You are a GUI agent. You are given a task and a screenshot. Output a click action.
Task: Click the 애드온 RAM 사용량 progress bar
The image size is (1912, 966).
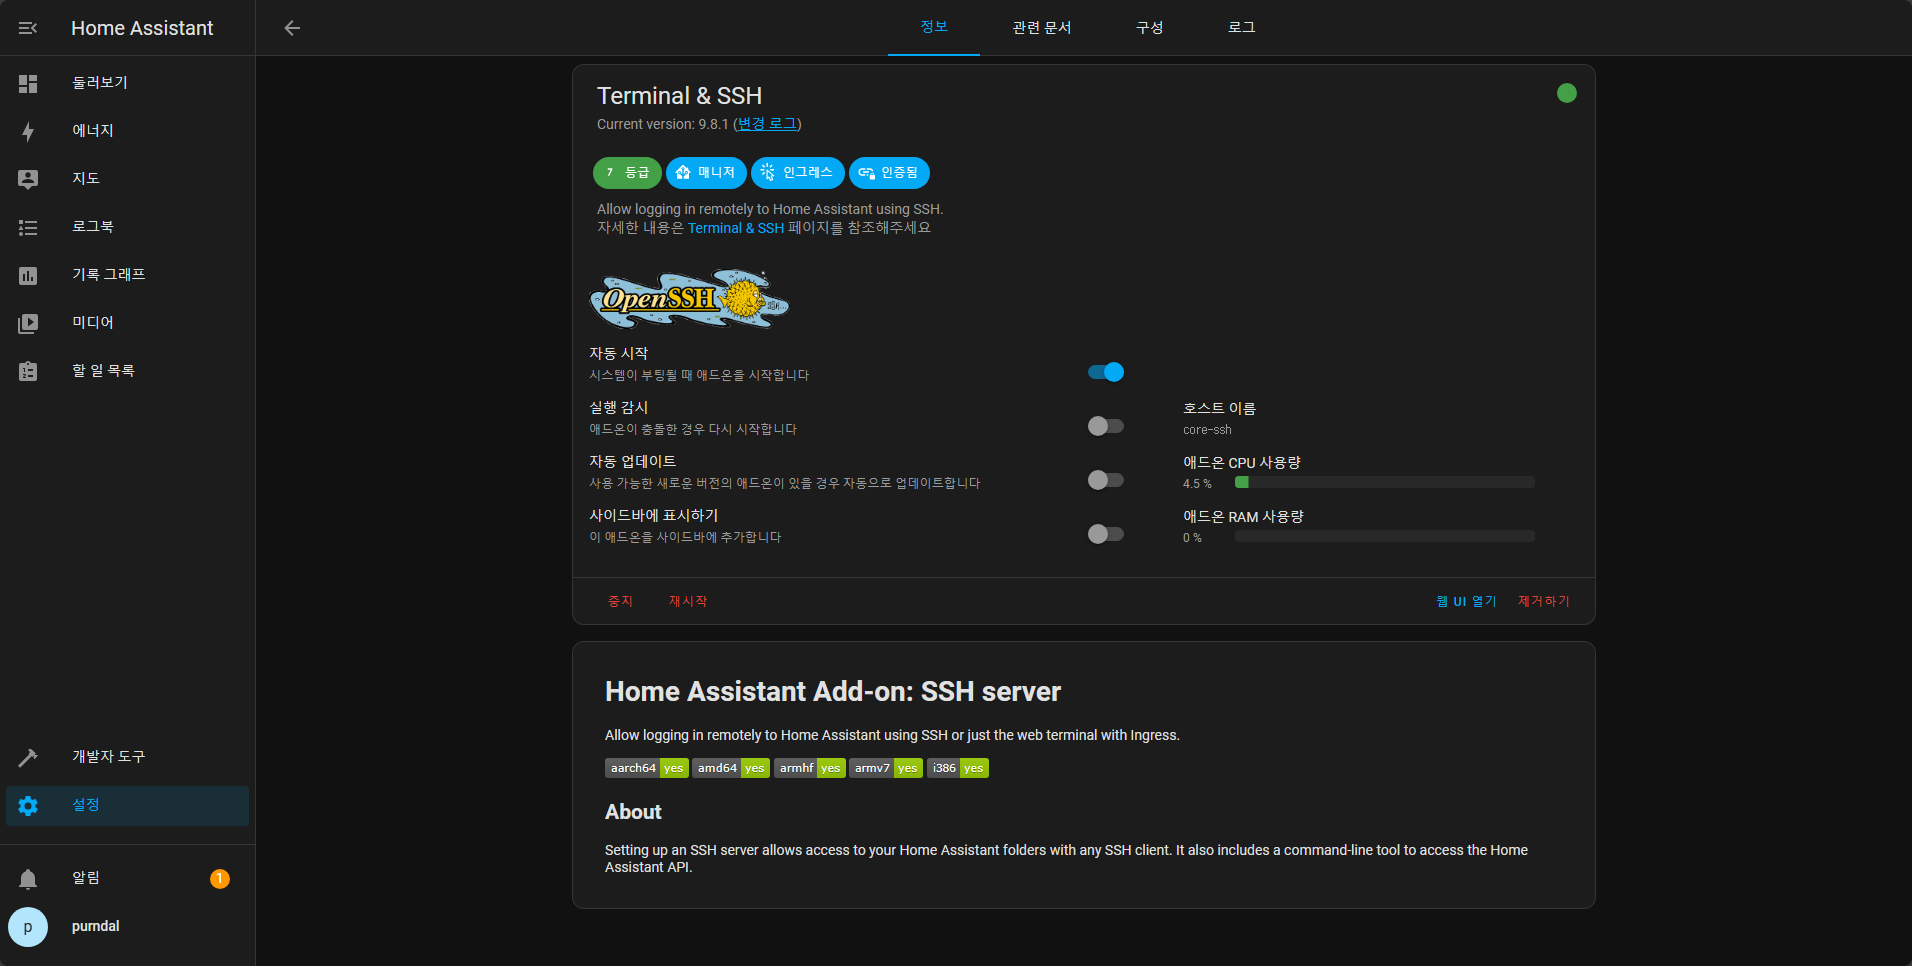coord(1385,536)
